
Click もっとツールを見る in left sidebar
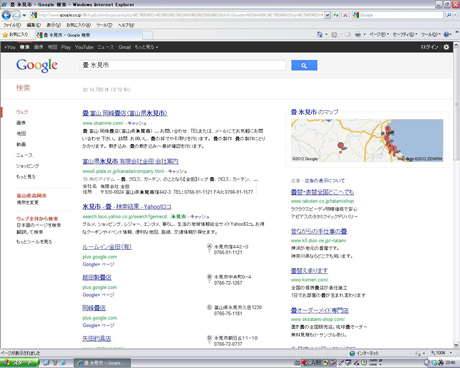34,242
